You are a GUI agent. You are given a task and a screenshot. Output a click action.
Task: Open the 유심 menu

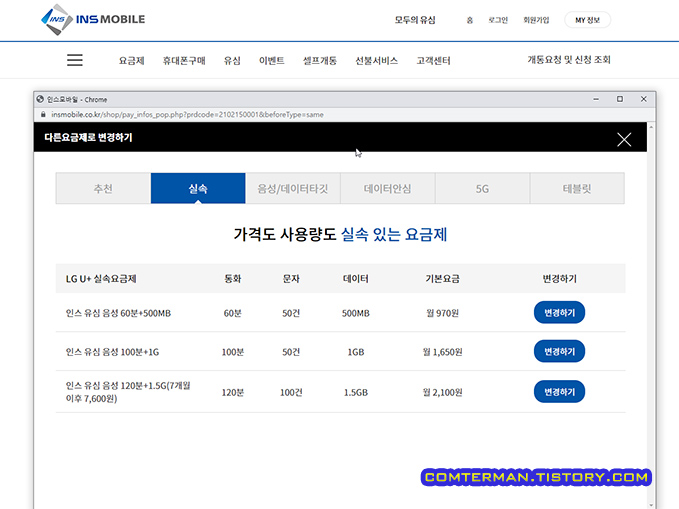pyautogui.click(x=232, y=61)
